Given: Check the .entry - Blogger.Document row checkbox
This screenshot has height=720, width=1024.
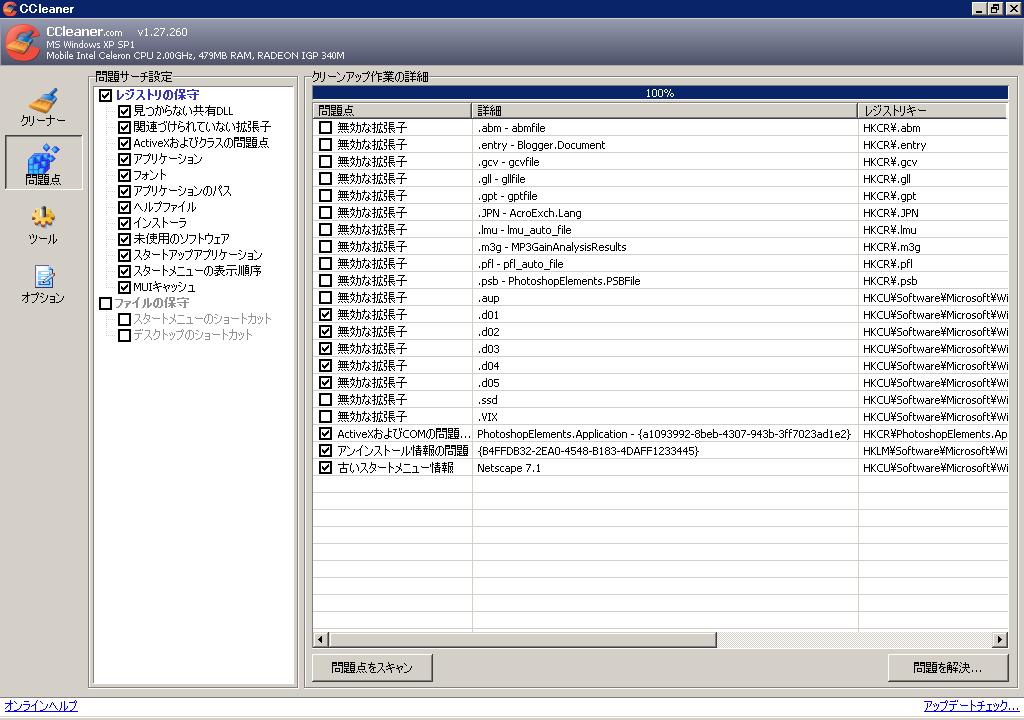Looking at the screenshot, I should [325, 144].
